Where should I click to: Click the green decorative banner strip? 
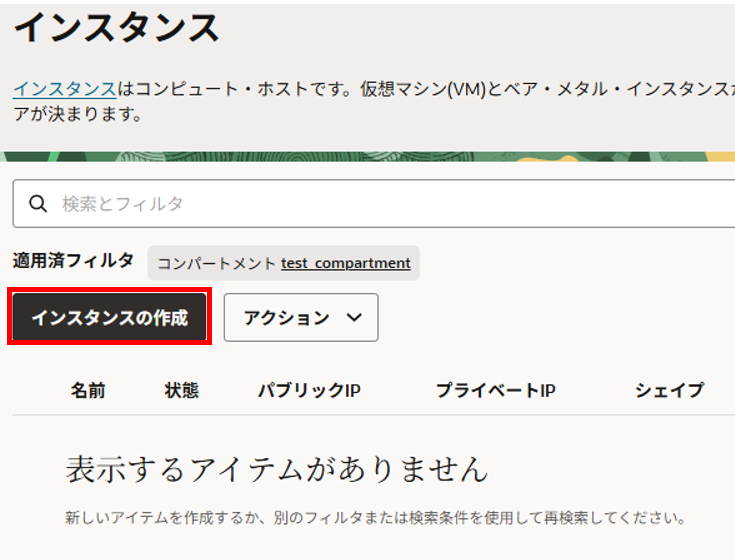click(x=367, y=156)
